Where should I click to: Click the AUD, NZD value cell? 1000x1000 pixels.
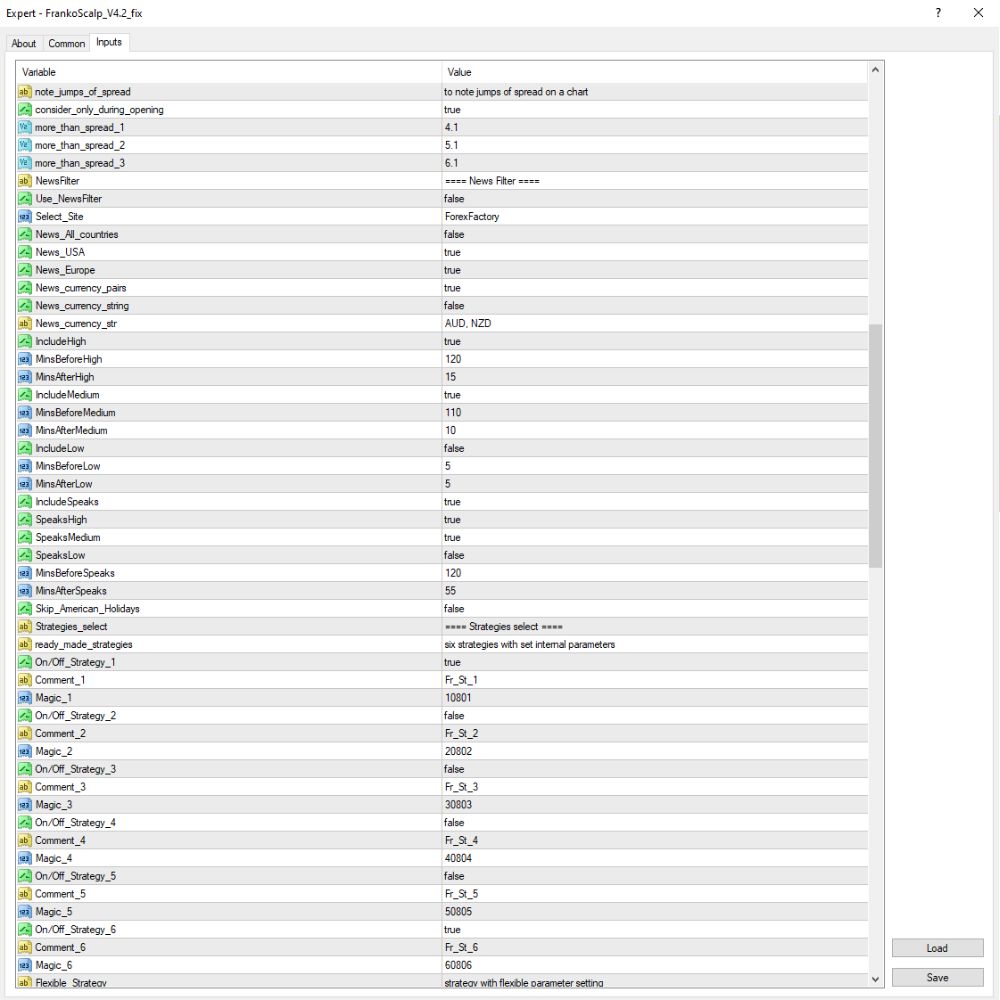pos(654,324)
